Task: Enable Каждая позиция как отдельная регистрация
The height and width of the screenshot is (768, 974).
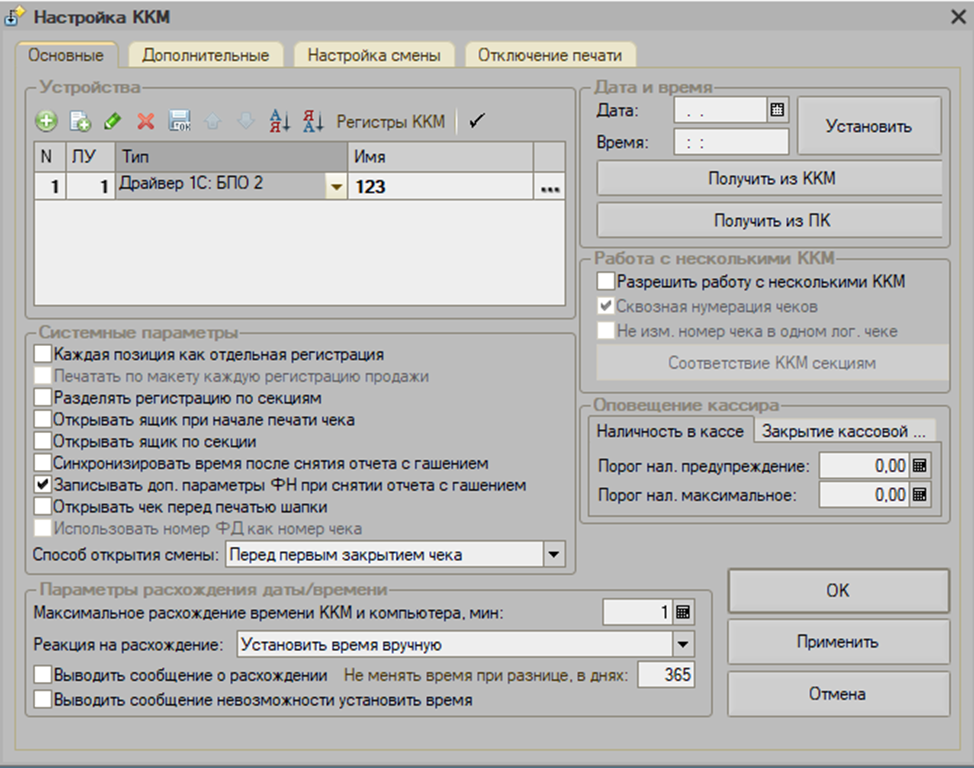Action: click(x=42, y=354)
